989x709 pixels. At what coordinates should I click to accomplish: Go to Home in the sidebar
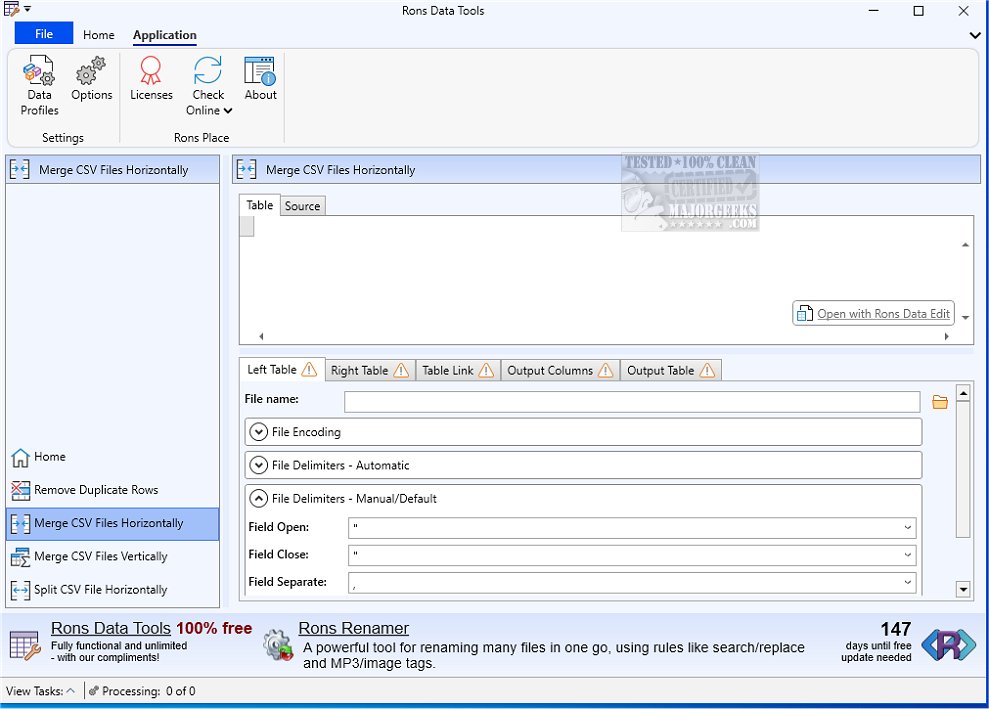pyautogui.click(x=112, y=457)
